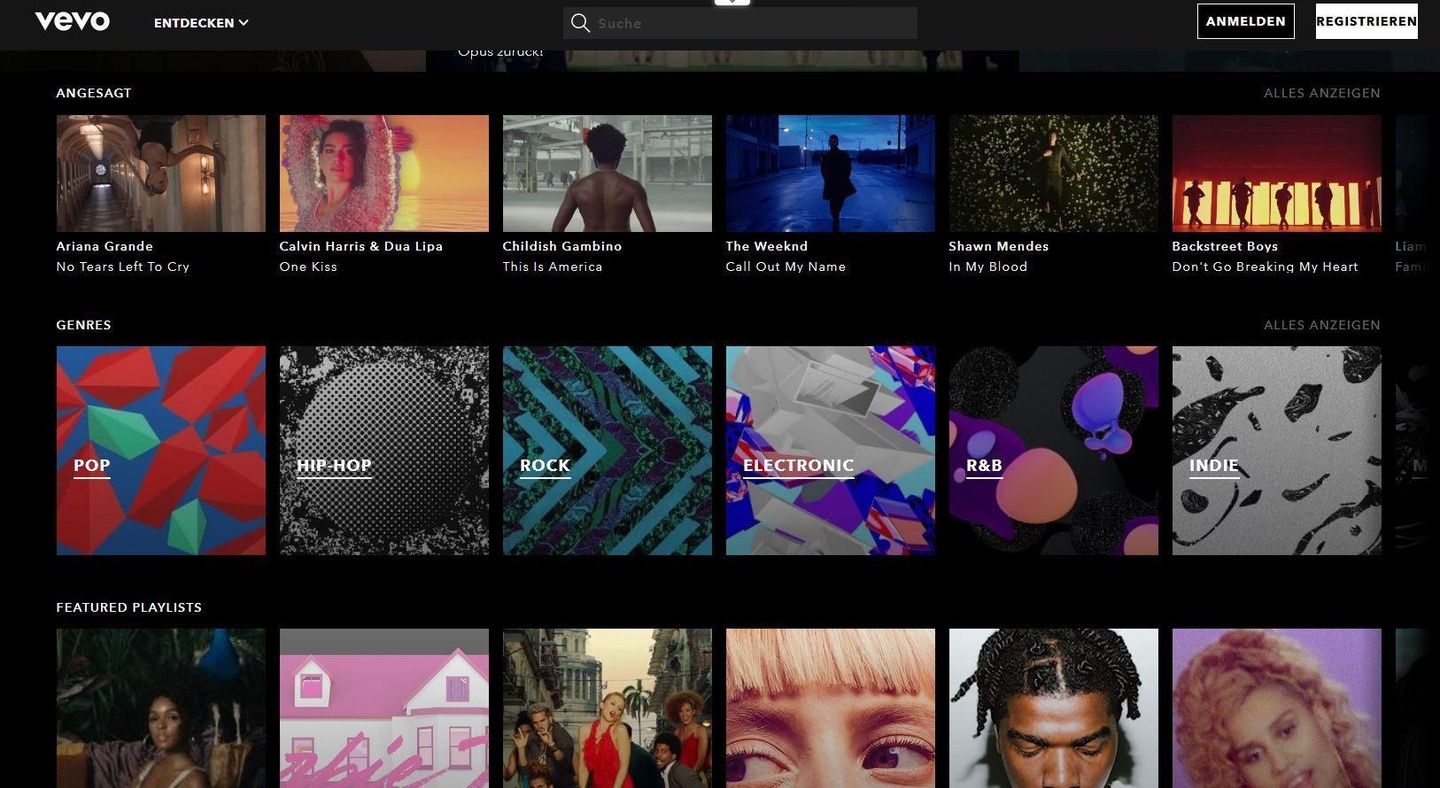This screenshot has height=788, width=1440.
Task: Click the Call Out My Name title
Action: [x=786, y=267]
